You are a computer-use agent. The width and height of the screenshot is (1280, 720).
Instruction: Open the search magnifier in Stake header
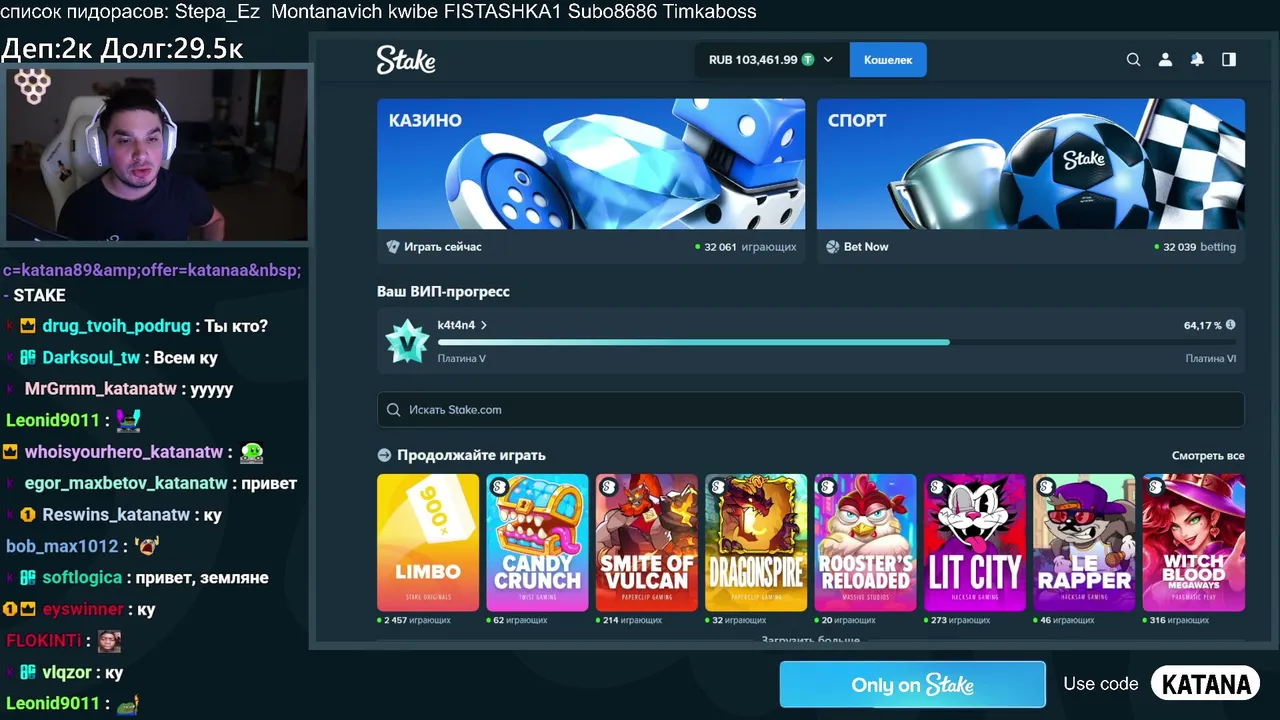(1133, 60)
